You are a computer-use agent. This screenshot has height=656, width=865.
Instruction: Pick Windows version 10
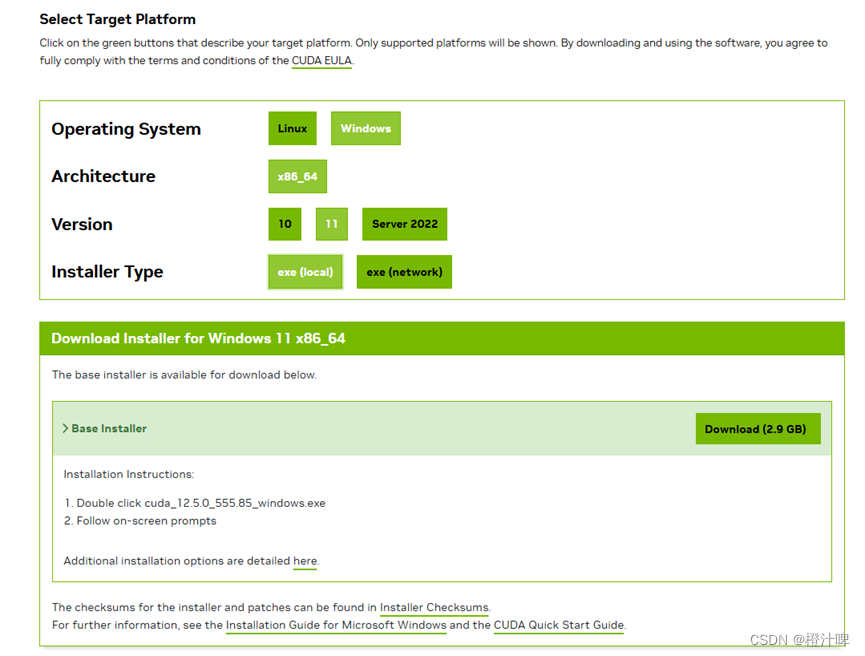(285, 224)
